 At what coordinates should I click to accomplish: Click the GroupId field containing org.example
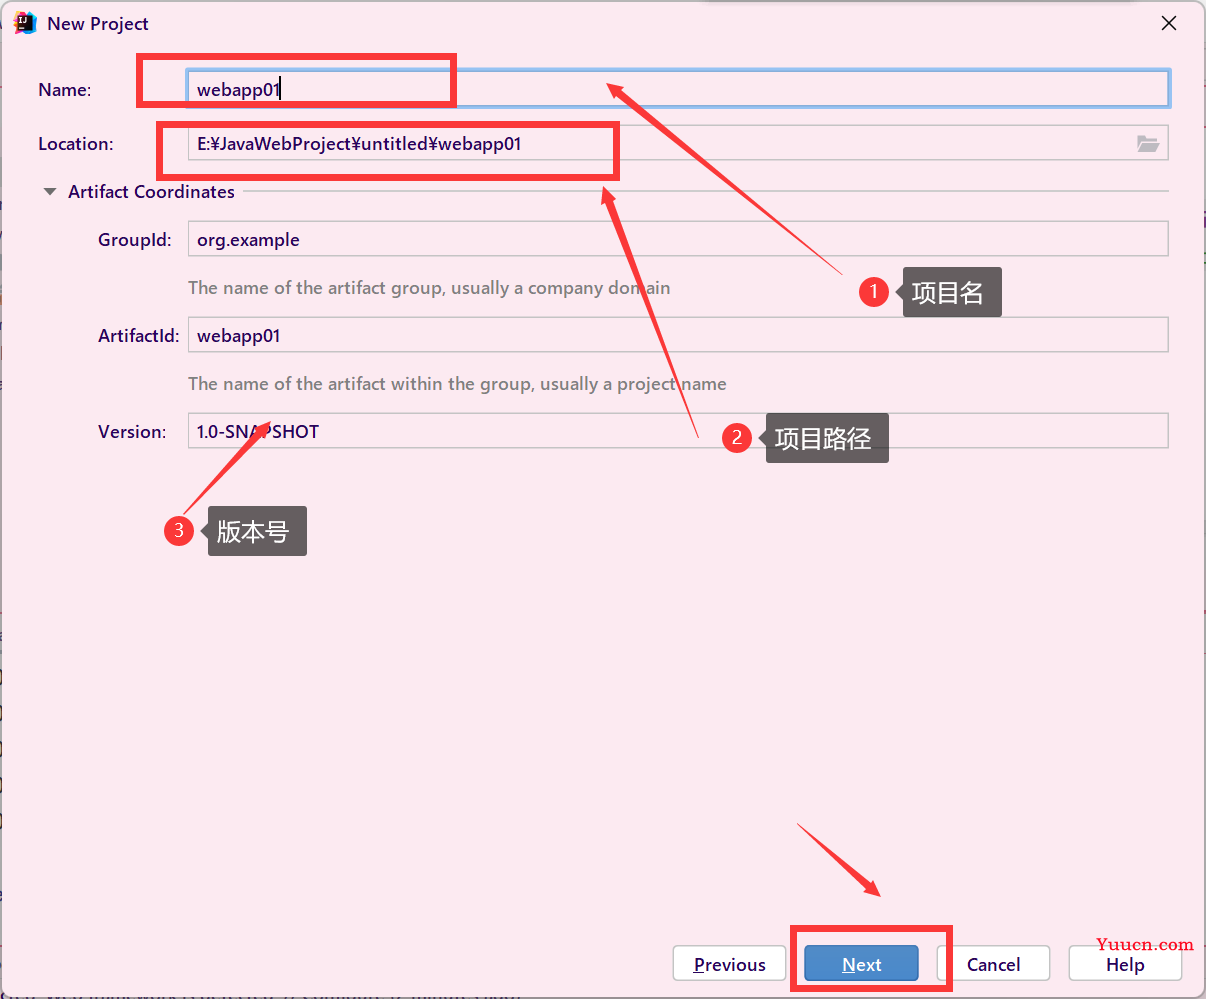pyautogui.click(x=678, y=239)
